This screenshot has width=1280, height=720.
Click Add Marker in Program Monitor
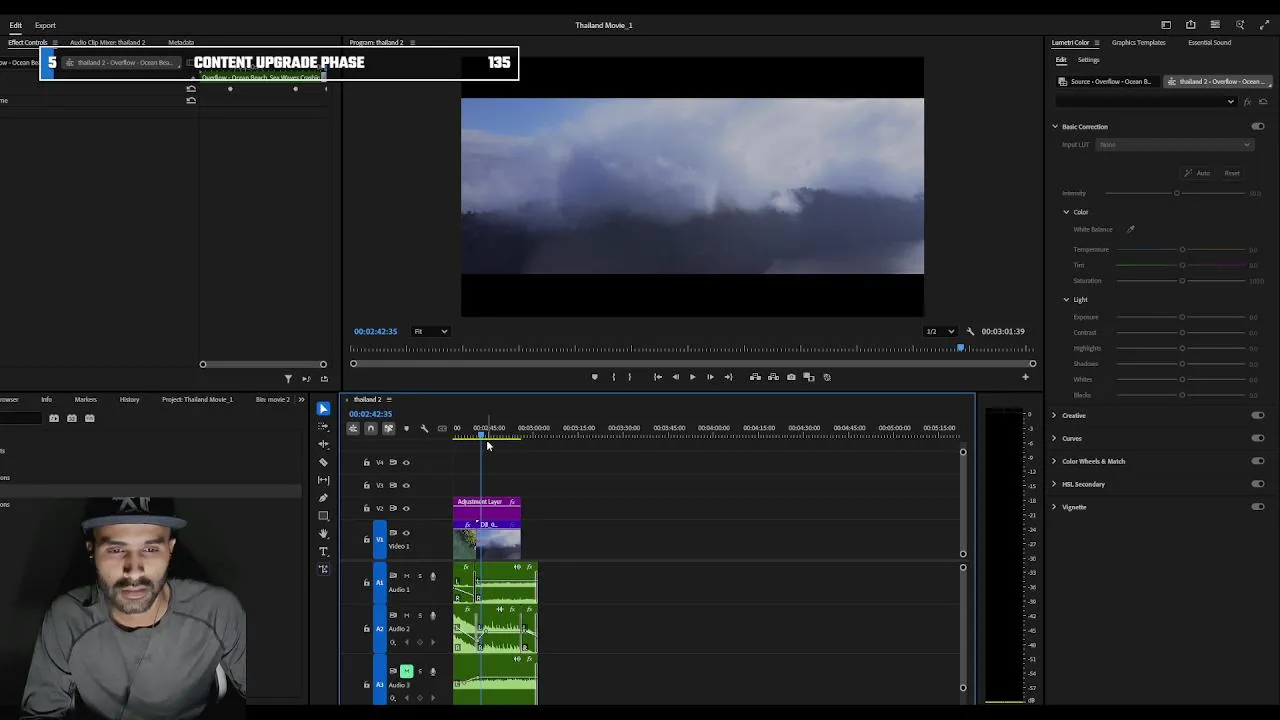point(594,377)
